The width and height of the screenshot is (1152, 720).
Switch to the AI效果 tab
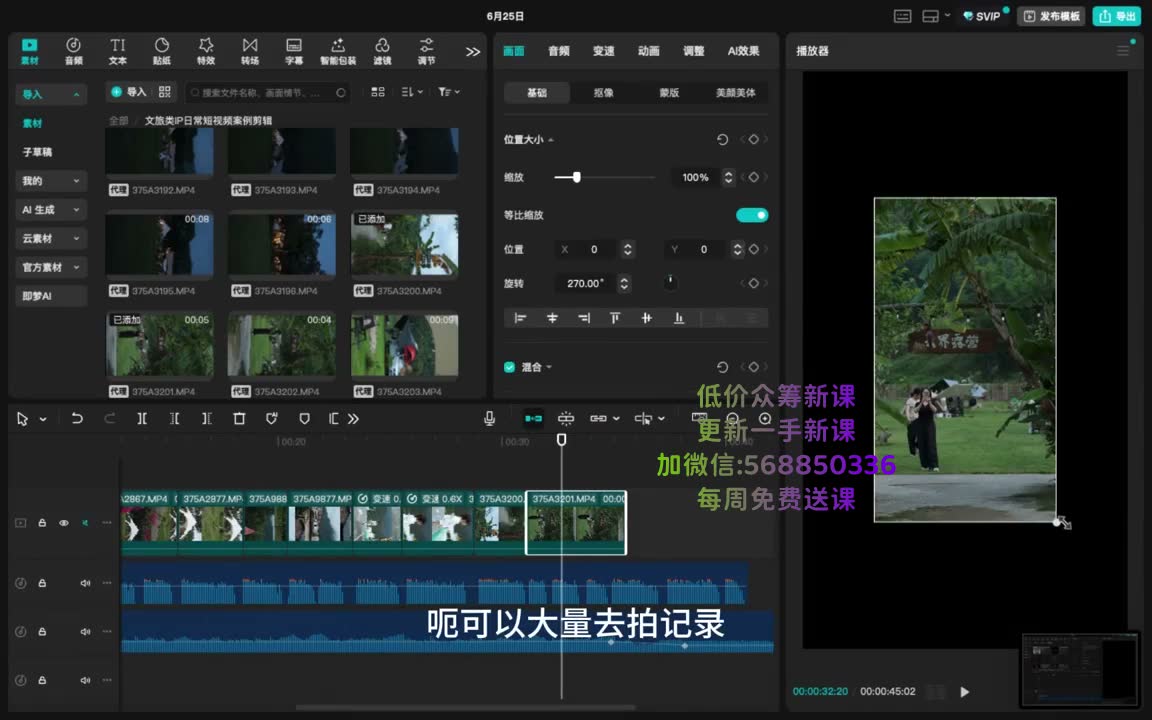pyautogui.click(x=743, y=51)
